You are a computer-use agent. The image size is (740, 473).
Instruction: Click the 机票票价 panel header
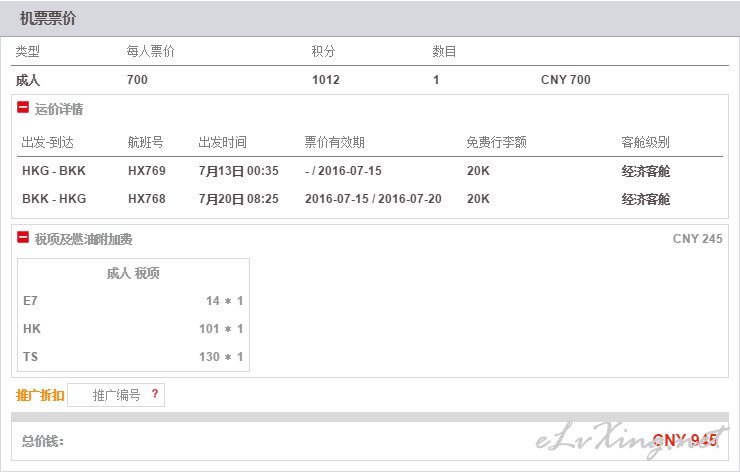(370, 18)
